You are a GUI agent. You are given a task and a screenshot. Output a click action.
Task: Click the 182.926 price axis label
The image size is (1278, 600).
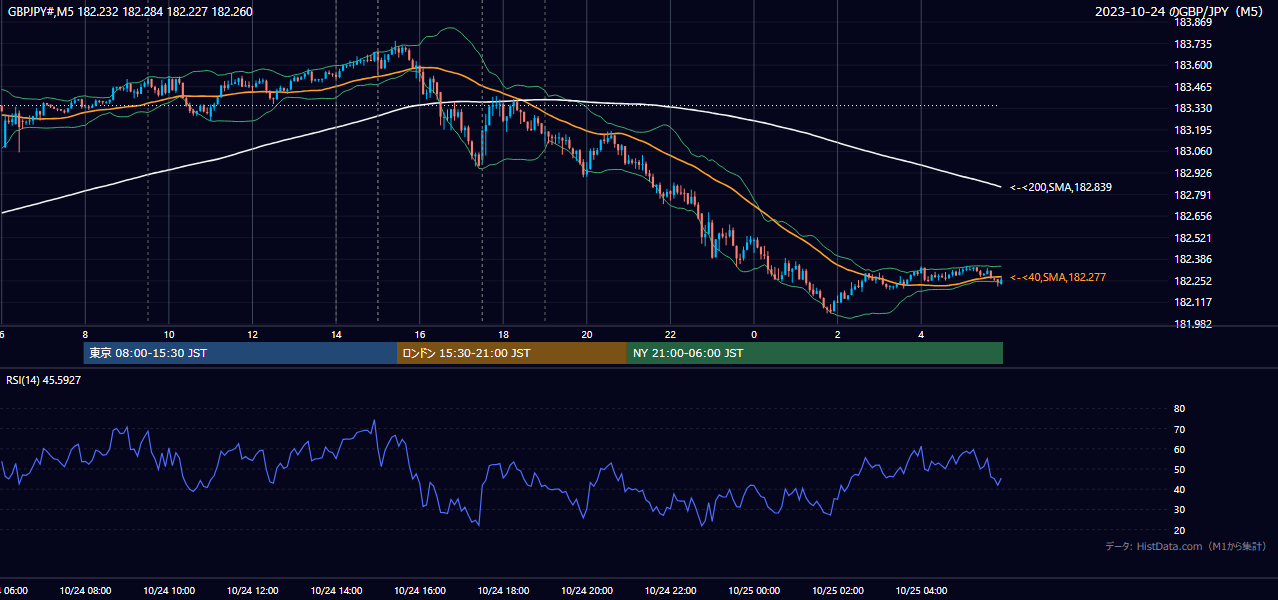click(1192, 173)
